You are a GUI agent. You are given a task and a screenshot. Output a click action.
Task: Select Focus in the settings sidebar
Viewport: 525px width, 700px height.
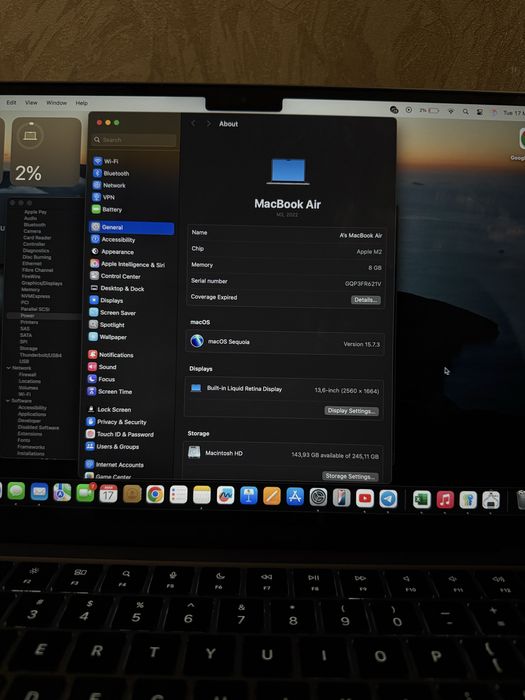pyautogui.click(x=101, y=379)
